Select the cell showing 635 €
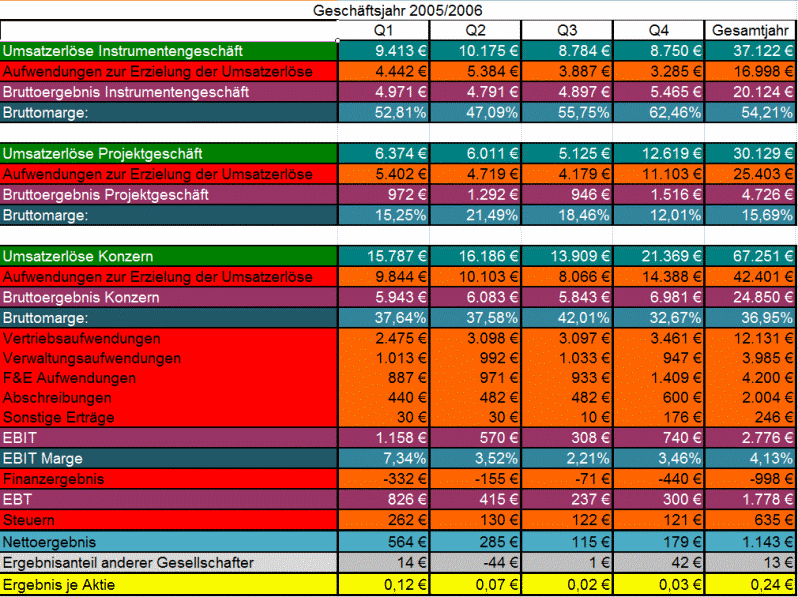Viewport: 798px width, 597px height. 751,520
